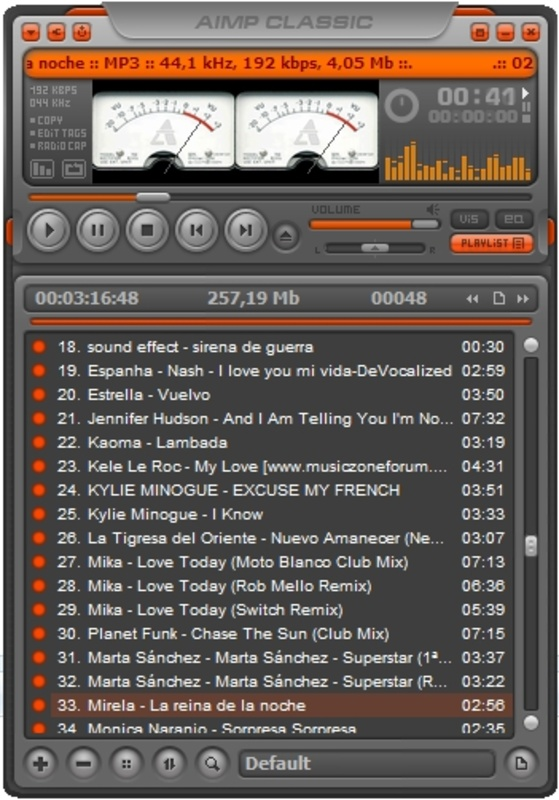
Task: Click the remove files minus button
Action: click(83, 764)
